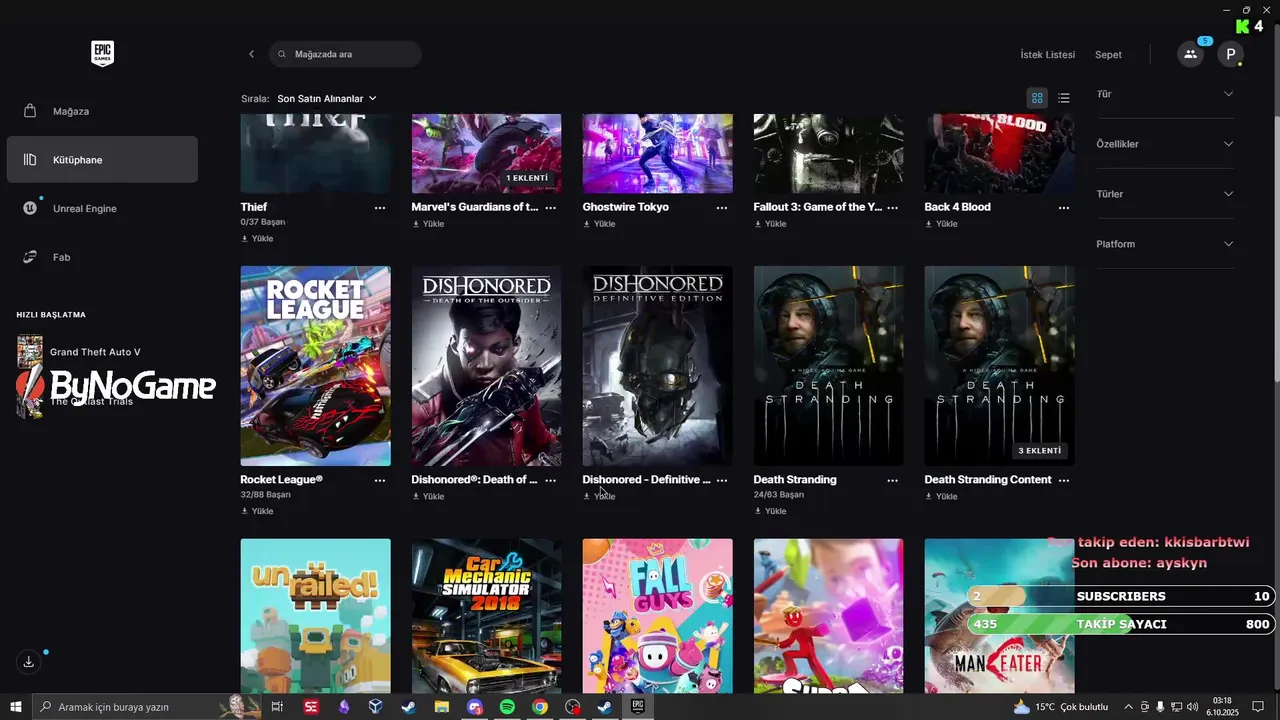Click the Epic Games taskbar icon

click(637, 707)
